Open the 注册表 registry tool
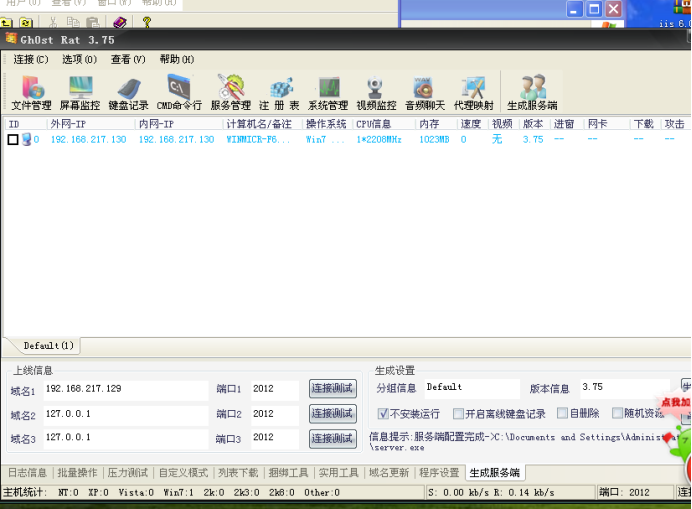Viewport: 692px width, 509px height. pos(279,92)
